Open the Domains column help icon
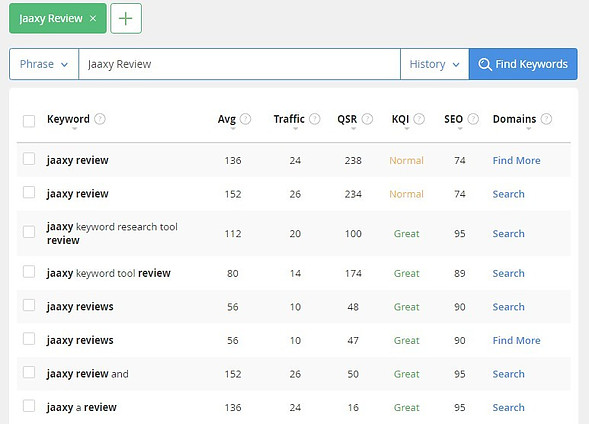 click(x=546, y=119)
